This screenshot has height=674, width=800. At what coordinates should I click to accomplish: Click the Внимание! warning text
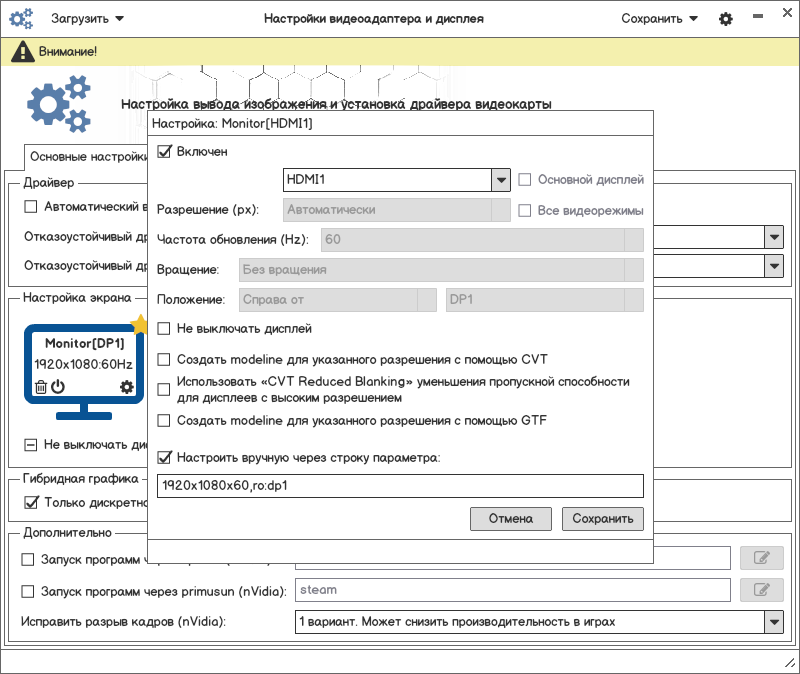coord(68,52)
